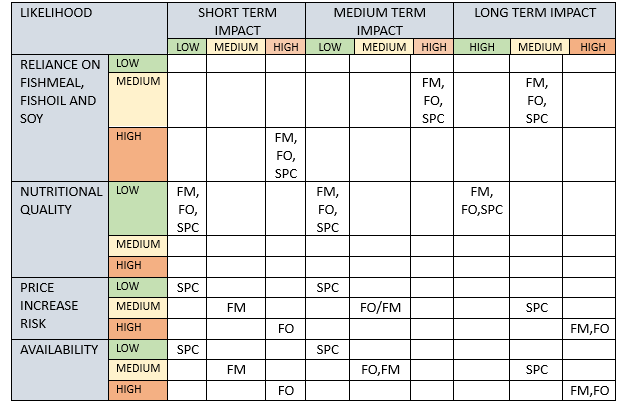Click green LOW cell under Short Term Impact
This screenshot has width=619, height=404.
pyautogui.click(x=187, y=47)
